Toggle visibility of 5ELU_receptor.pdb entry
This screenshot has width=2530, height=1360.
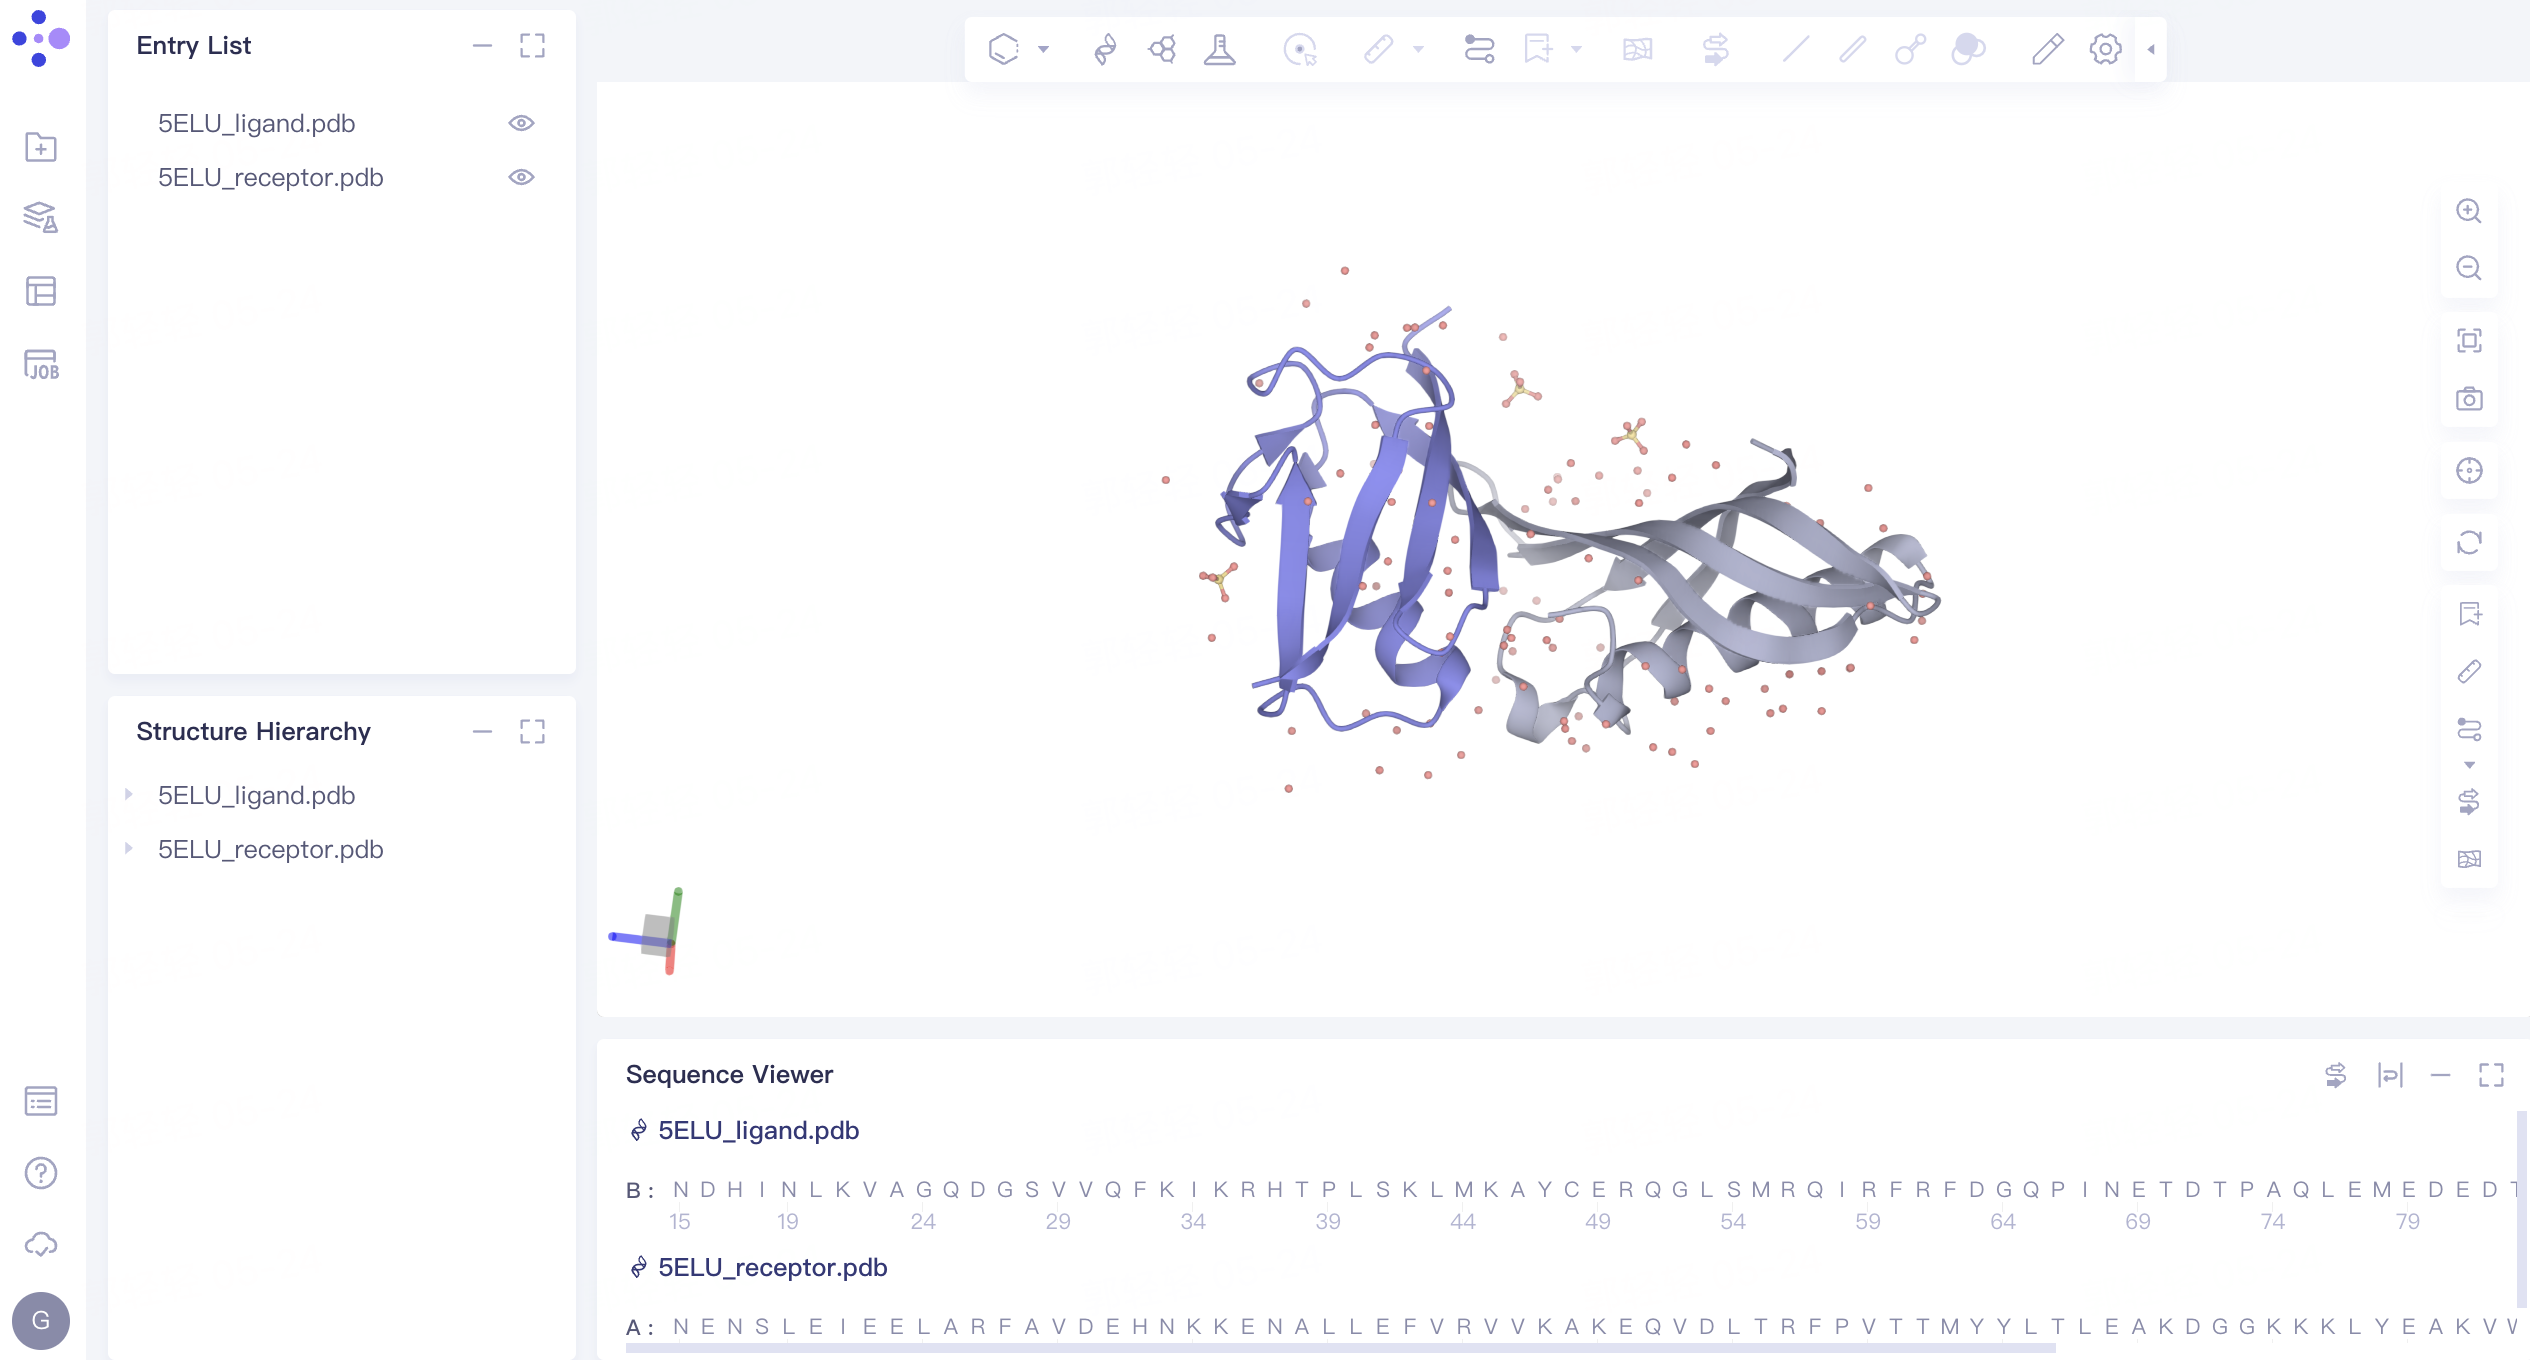click(x=523, y=177)
